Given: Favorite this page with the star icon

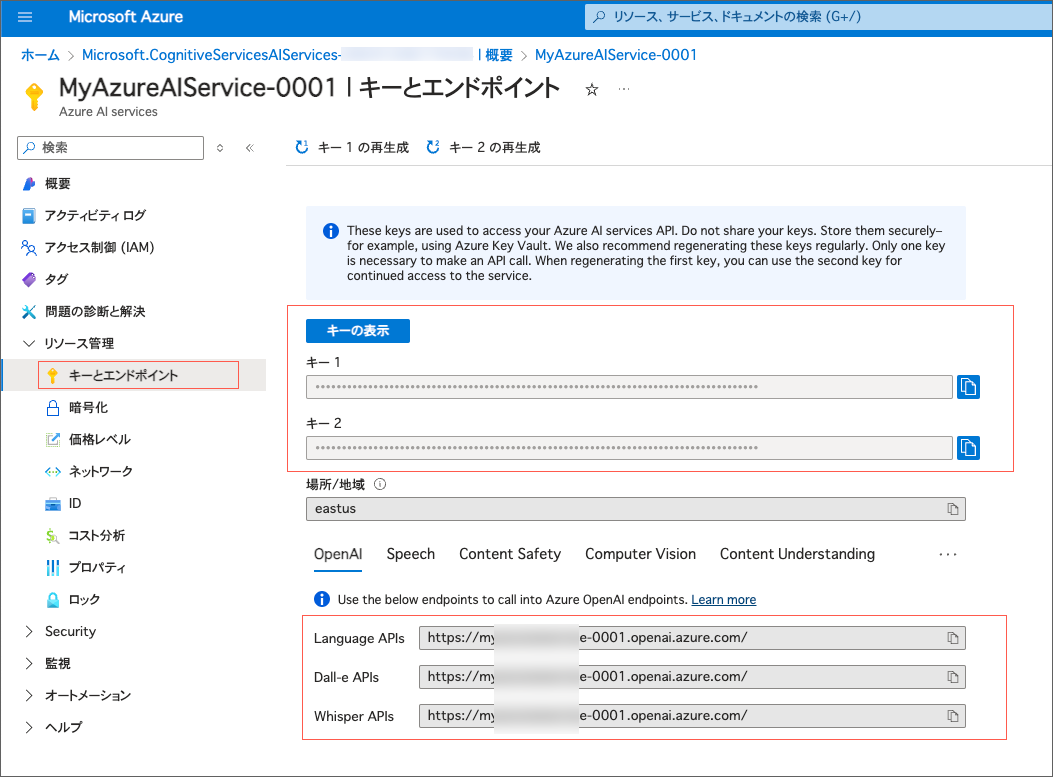Looking at the screenshot, I should click(592, 89).
